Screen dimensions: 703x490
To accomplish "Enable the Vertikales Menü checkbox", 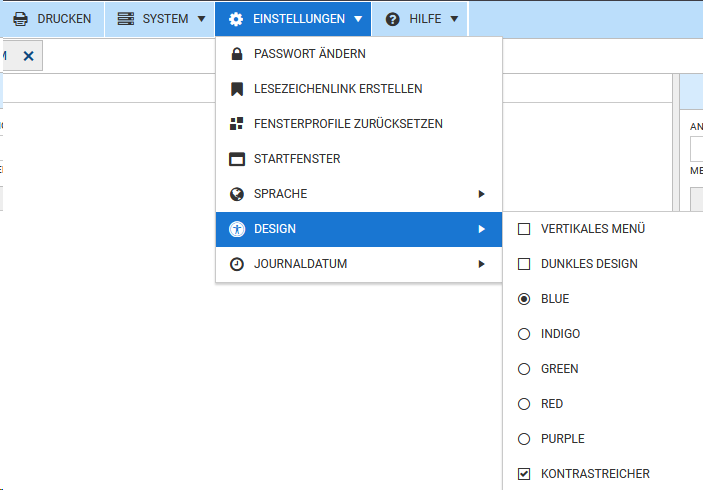I will click(524, 229).
